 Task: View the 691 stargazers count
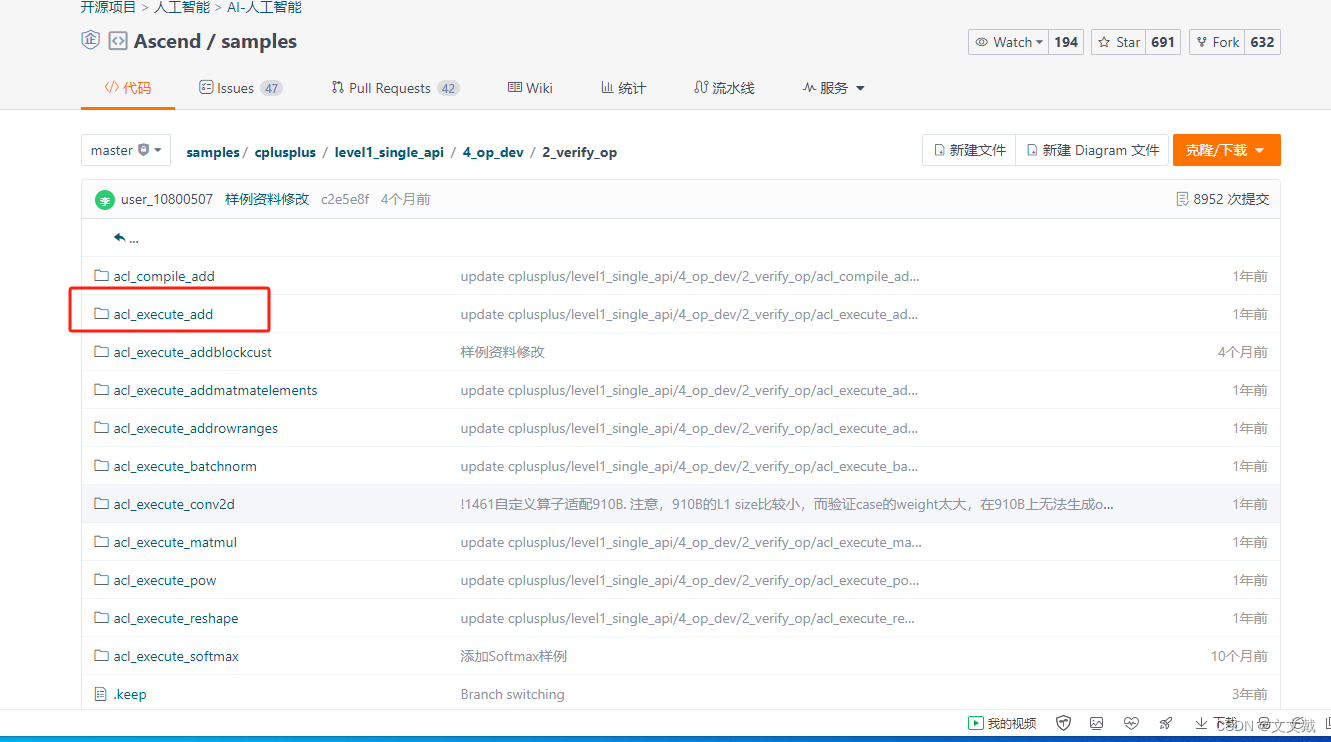[x=1163, y=42]
